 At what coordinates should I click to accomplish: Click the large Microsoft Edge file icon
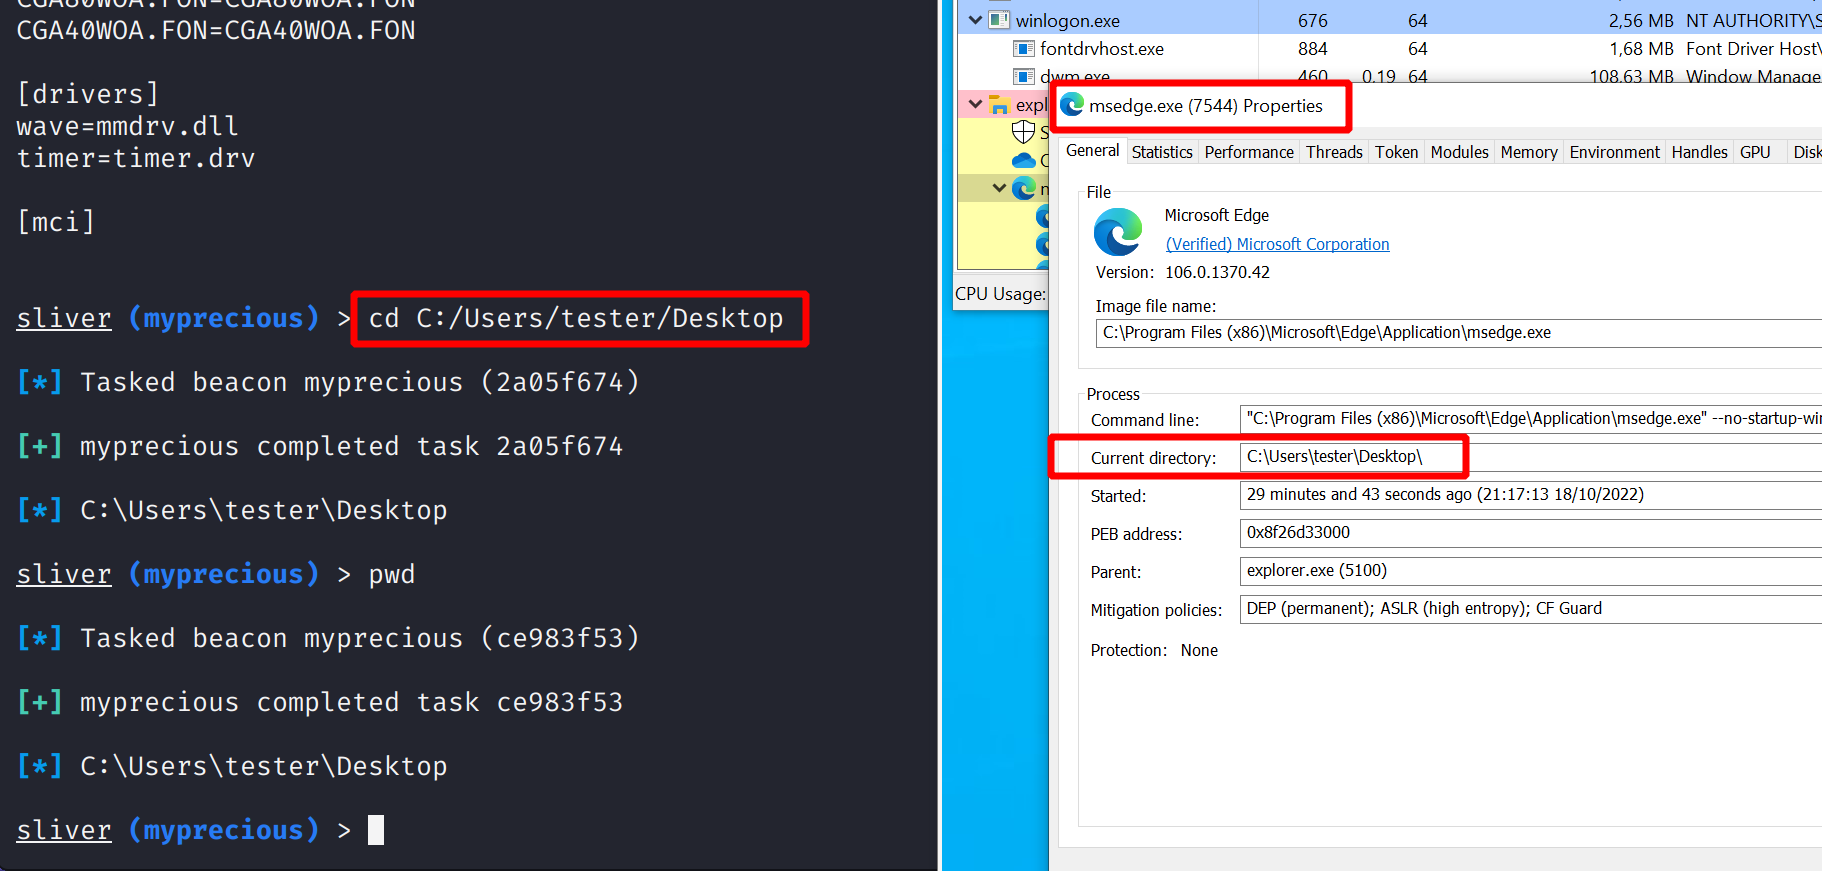[1118, 232]
